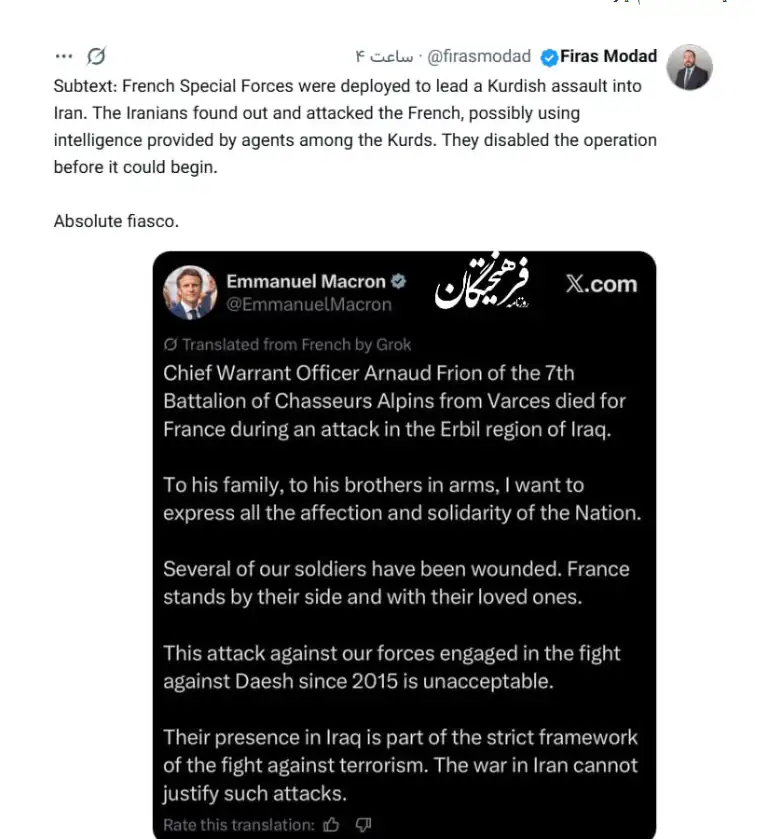Click "Translated from French by Grok" label
The width and height of the screenshot is (775, 839).
[x=296, y=345]
